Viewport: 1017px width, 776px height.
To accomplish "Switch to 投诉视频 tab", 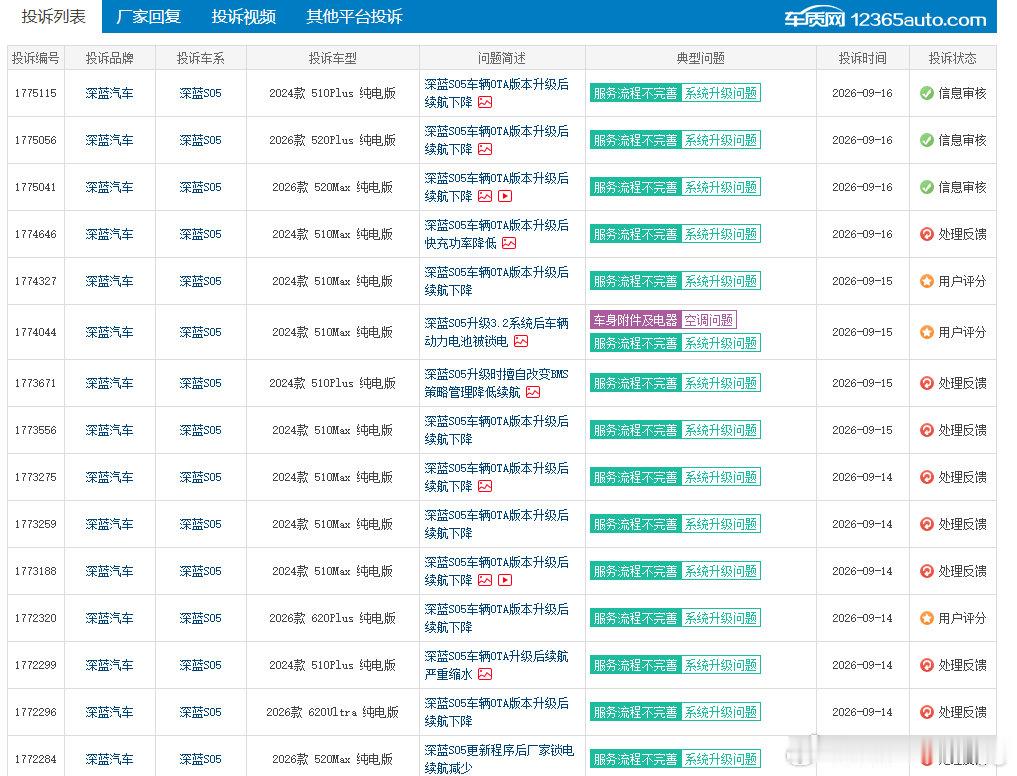I will coord(243,16).
